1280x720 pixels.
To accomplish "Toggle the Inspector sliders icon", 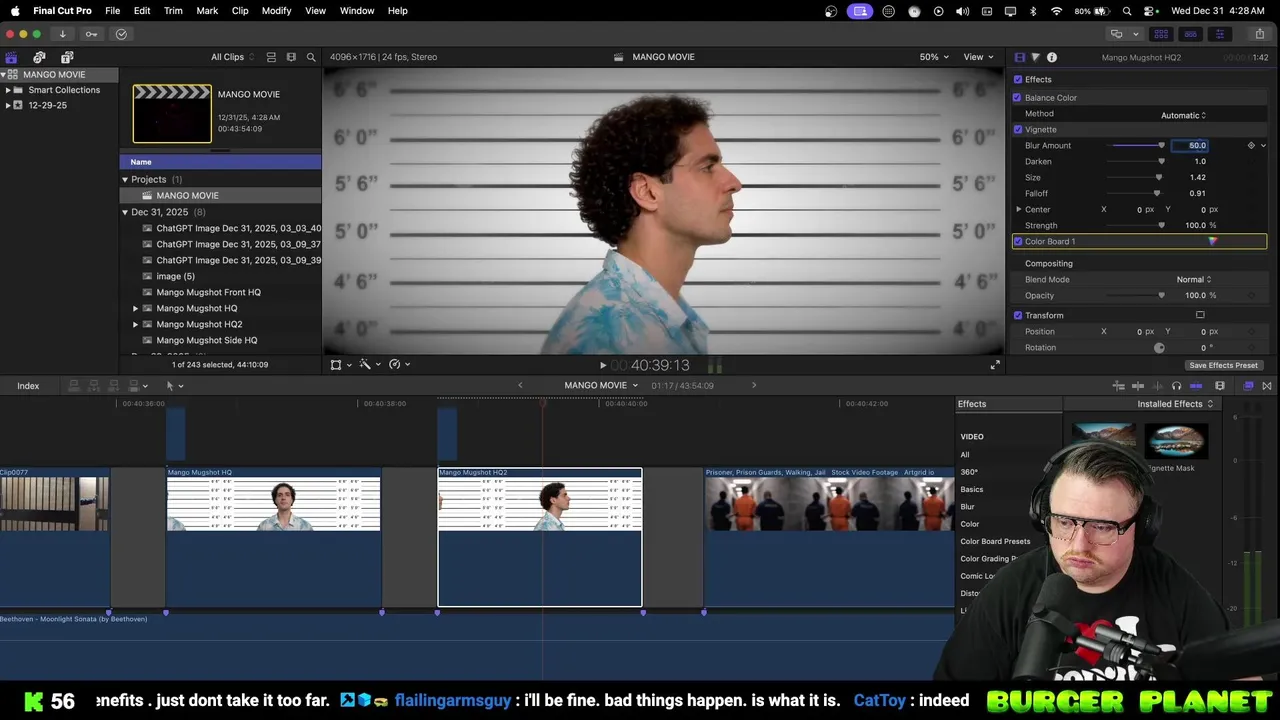I will click(x=1219, y=34).
